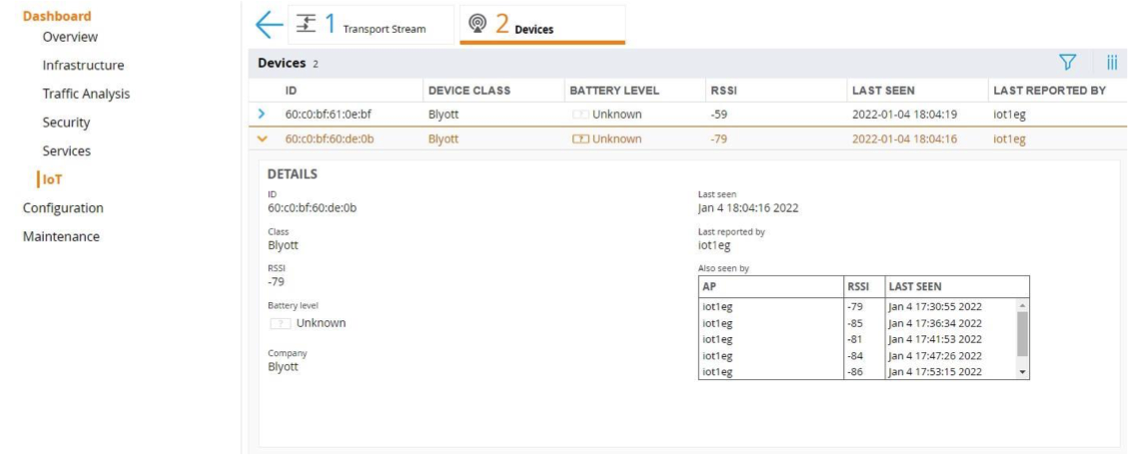Select Infrastructure in the sidebar
Viewport: 1140px width, 458px height.
tap(83, 66)
